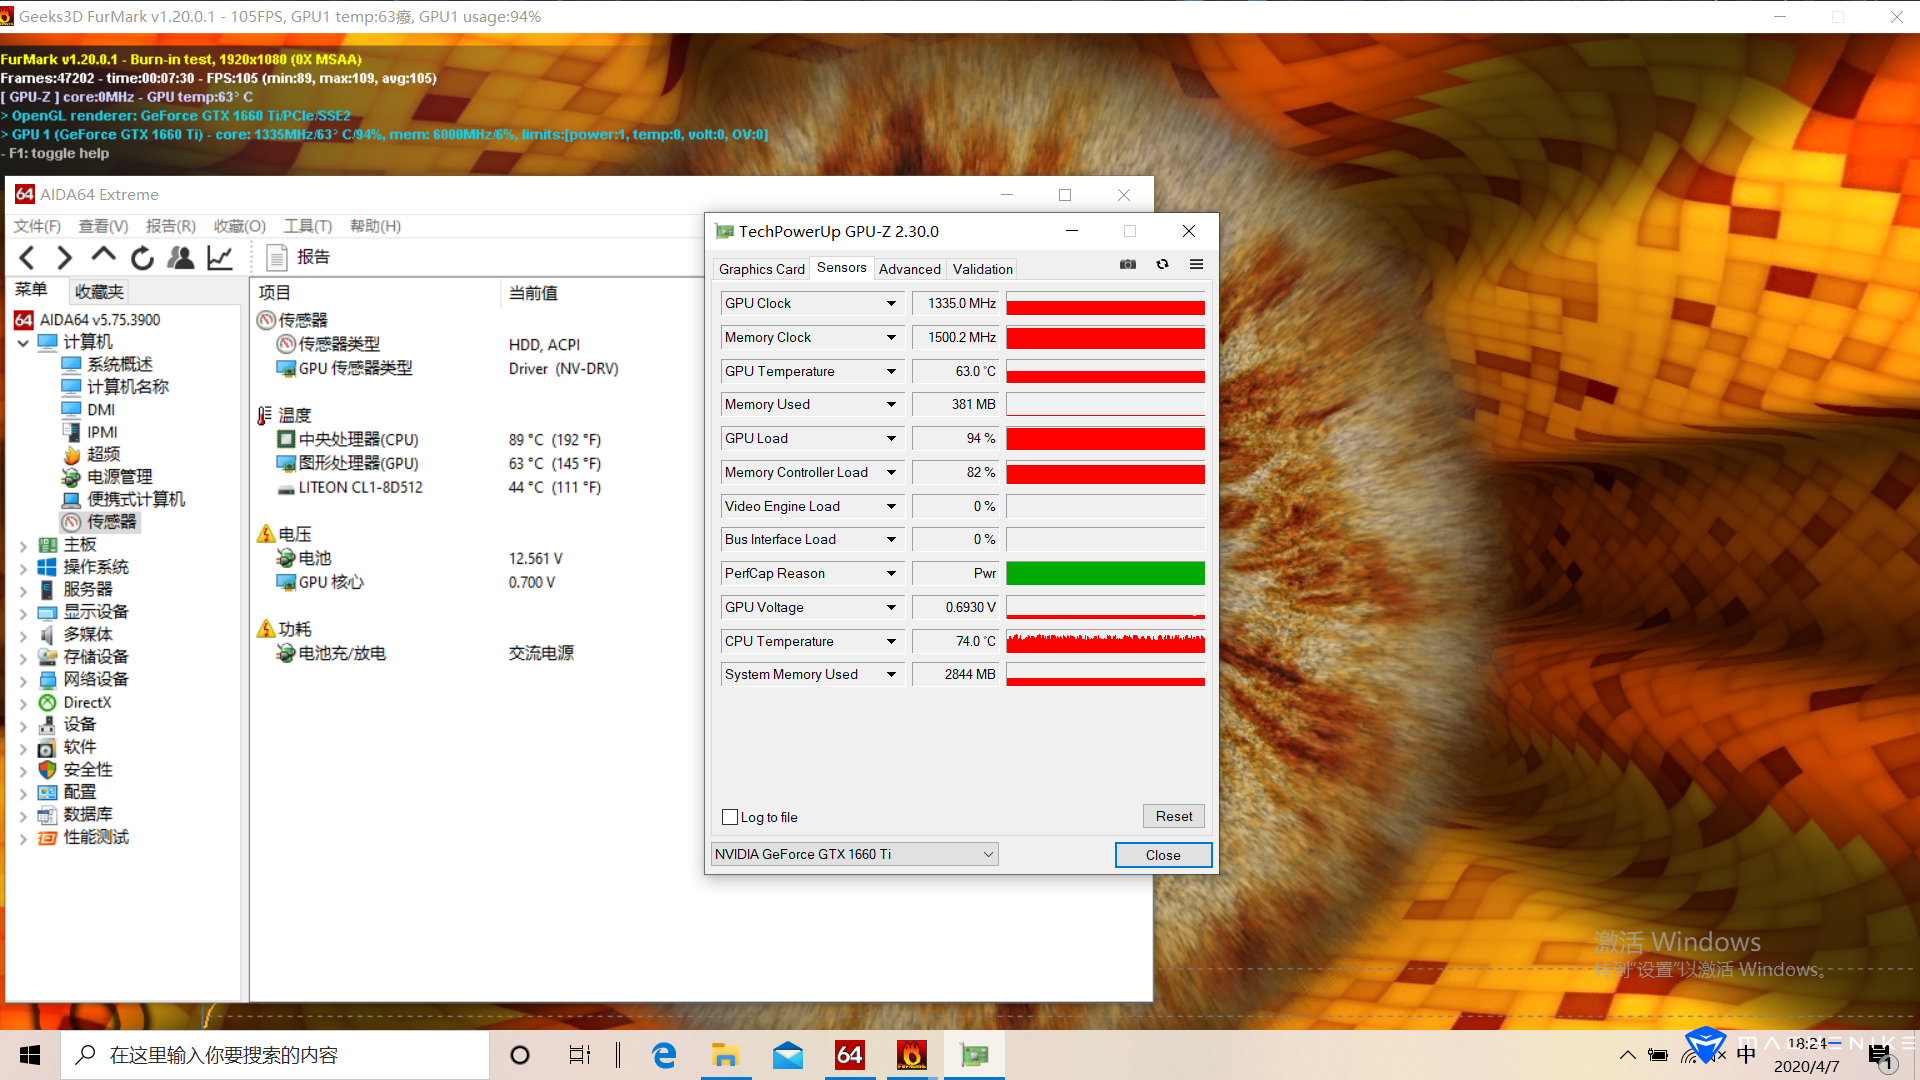The width and height of the screenshot is (1920, 1080).
Task: Open GPU Clock sensor dropdown
Action: click(x=891, y=303)
